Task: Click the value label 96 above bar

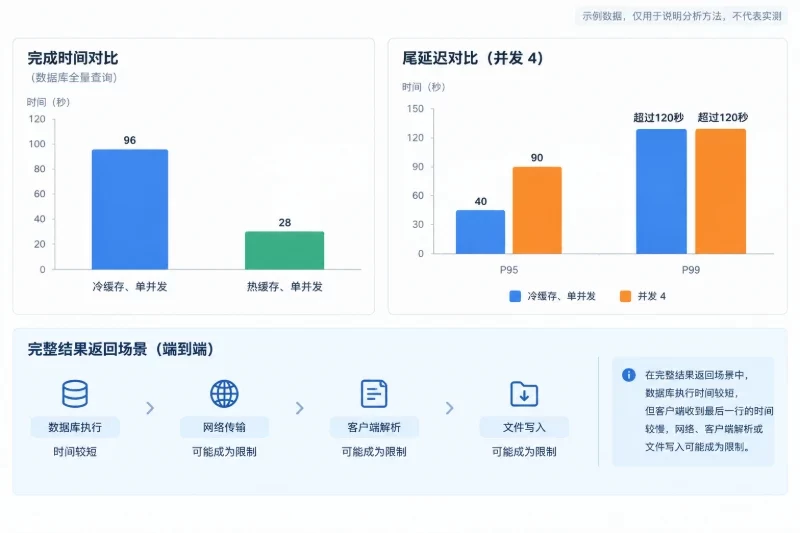Action: 130,140
